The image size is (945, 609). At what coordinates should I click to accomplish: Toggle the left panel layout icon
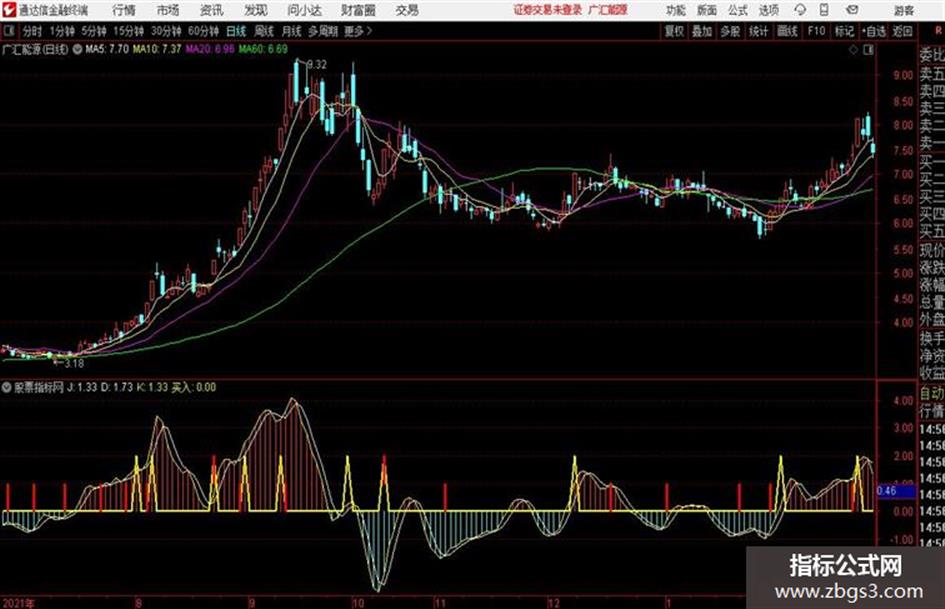click(8, 31)
